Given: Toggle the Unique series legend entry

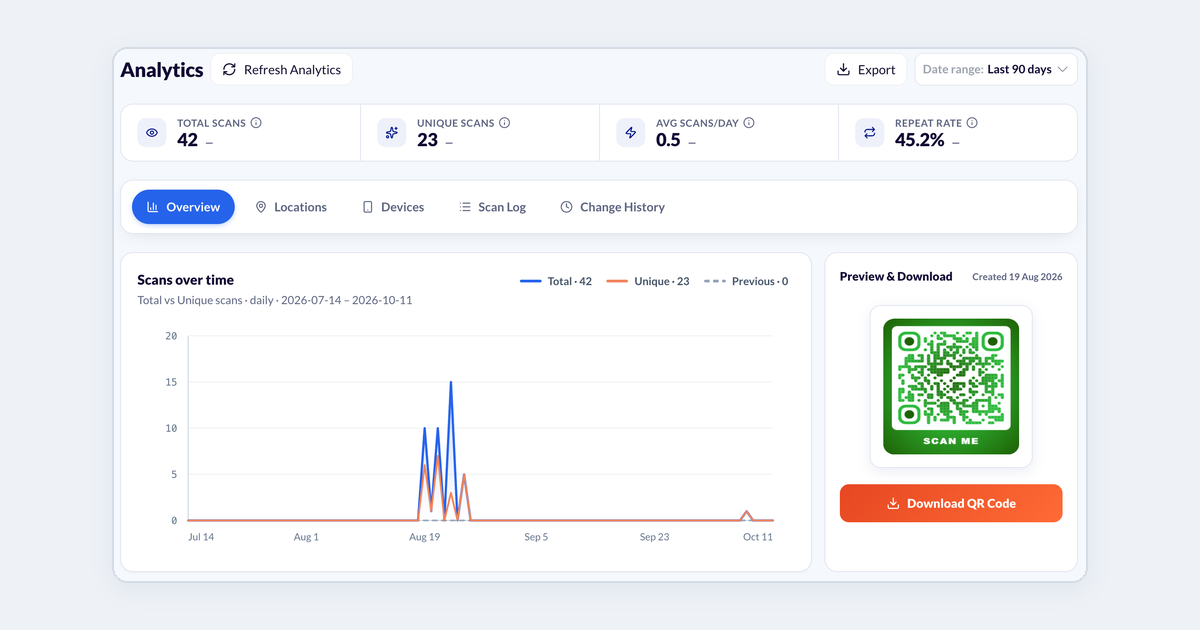Looking at the screenshot, I should pos(648,282).
